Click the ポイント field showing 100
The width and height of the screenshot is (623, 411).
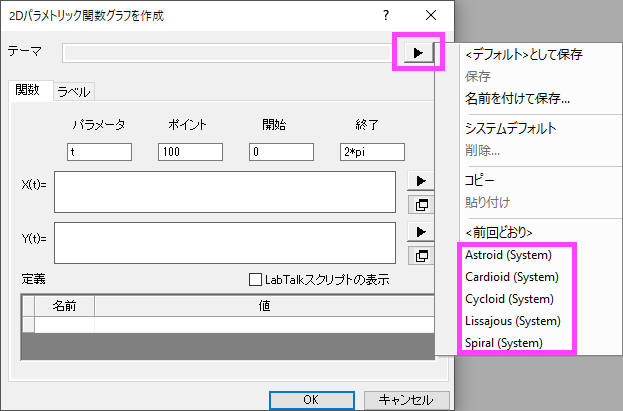coord(190,152)
